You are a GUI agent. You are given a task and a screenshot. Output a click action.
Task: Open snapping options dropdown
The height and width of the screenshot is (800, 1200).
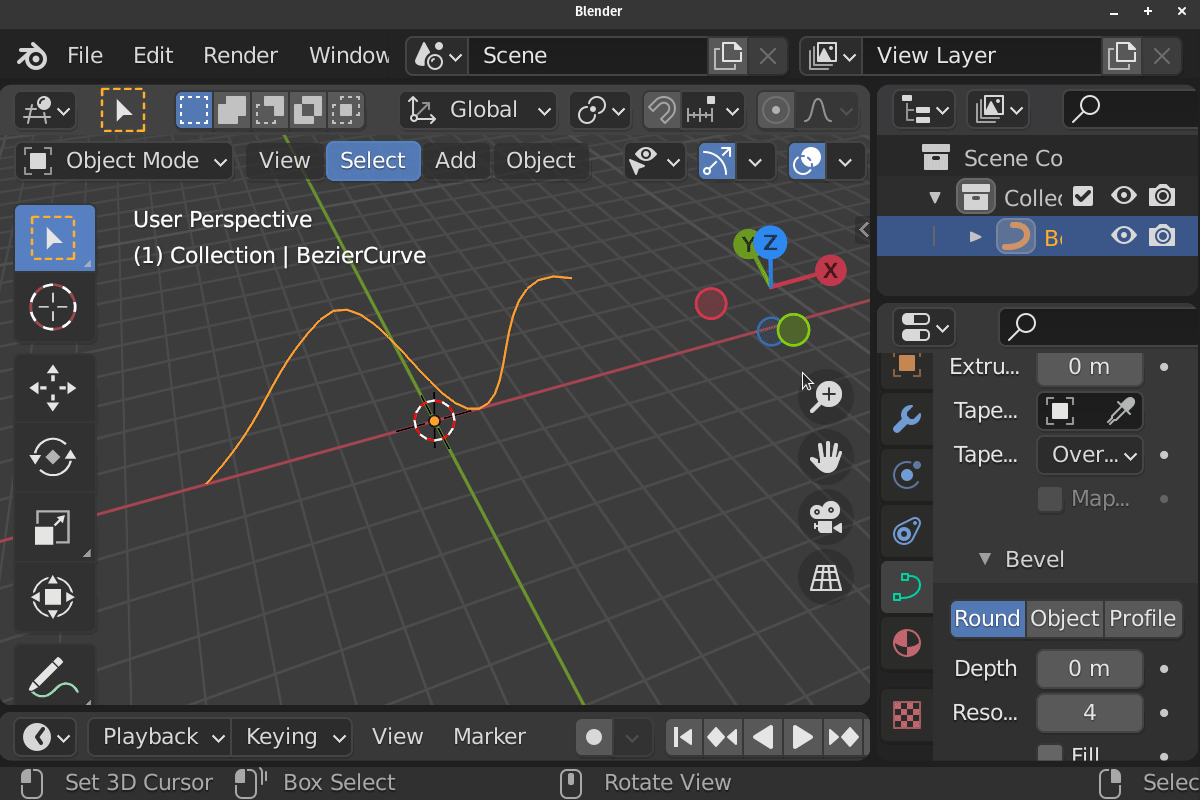(714, 110)
